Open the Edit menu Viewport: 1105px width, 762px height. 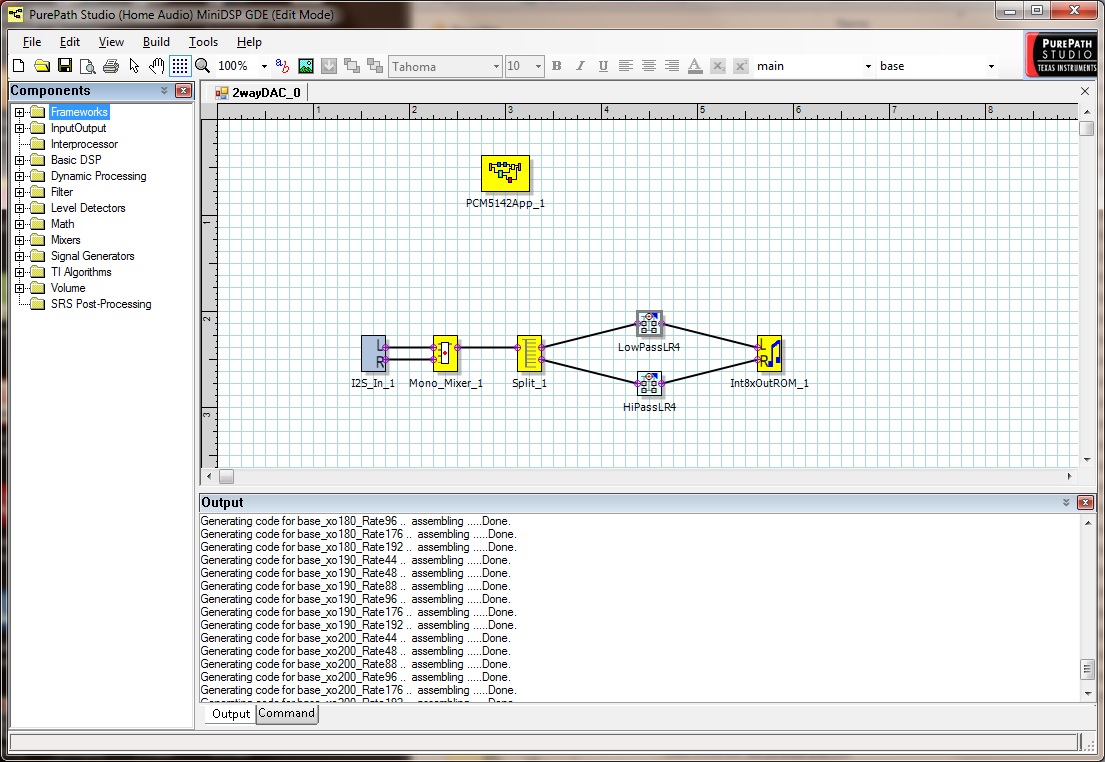point(70,42)
